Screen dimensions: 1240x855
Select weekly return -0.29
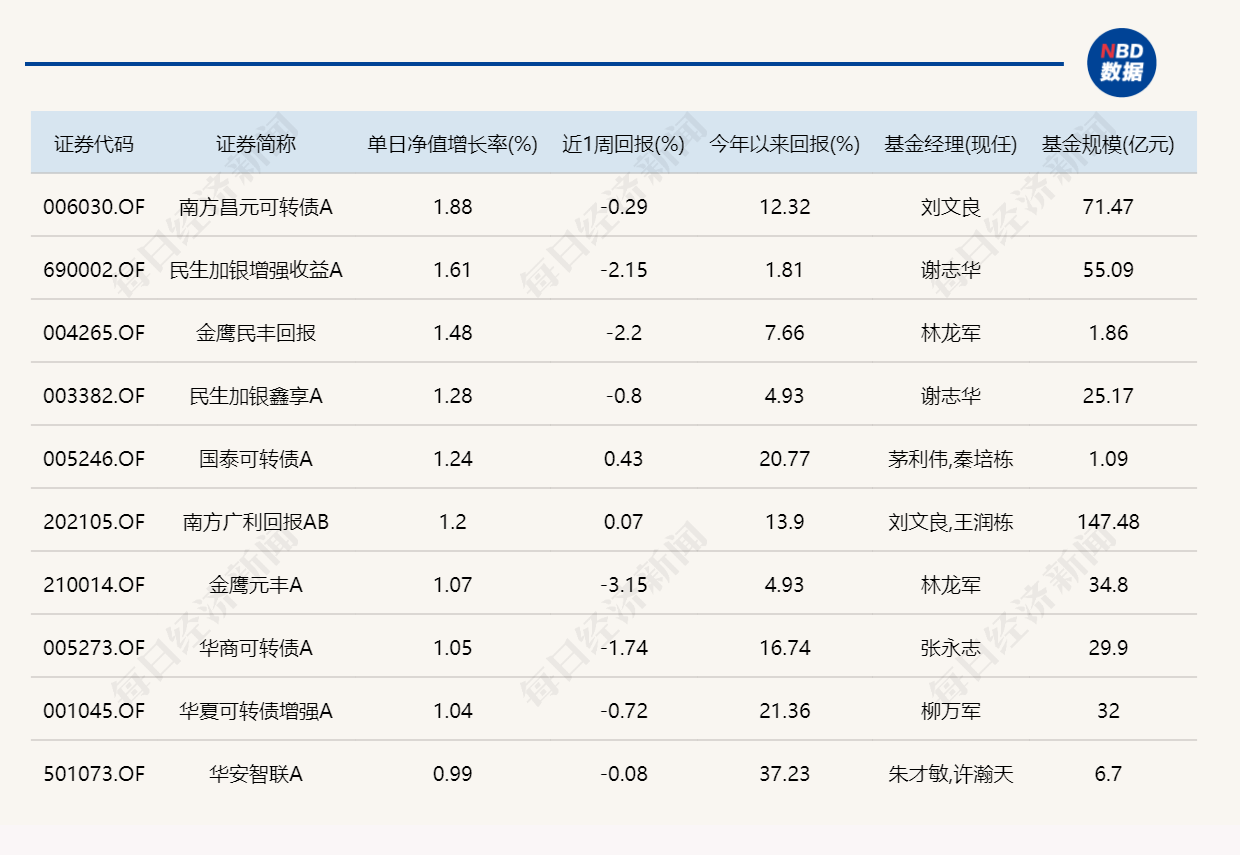[x=624, y=207]
